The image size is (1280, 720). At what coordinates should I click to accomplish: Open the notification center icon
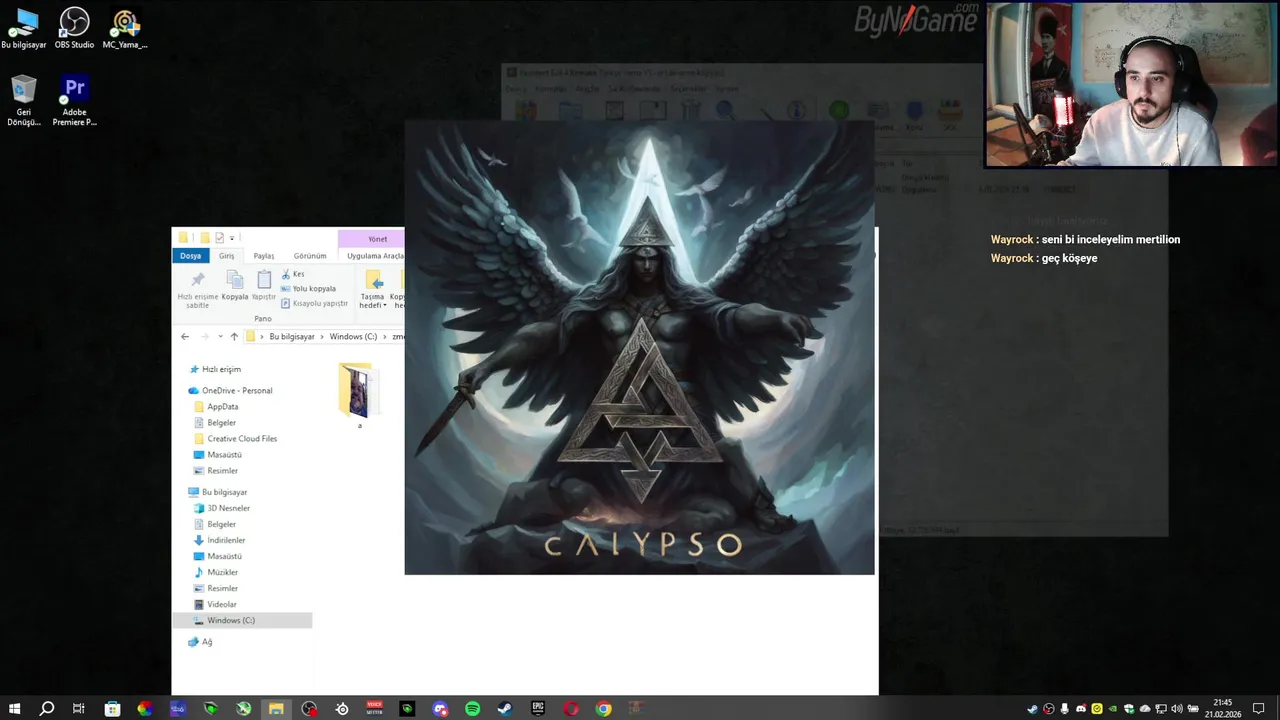point(1259,709)
